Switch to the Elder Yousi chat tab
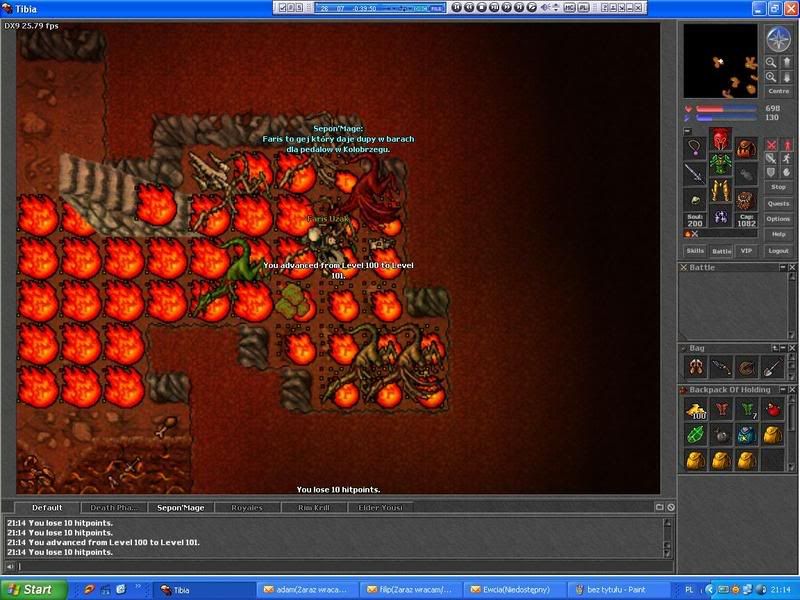Image resolution: width=800 pixels, height=600 pixels. 381,508
